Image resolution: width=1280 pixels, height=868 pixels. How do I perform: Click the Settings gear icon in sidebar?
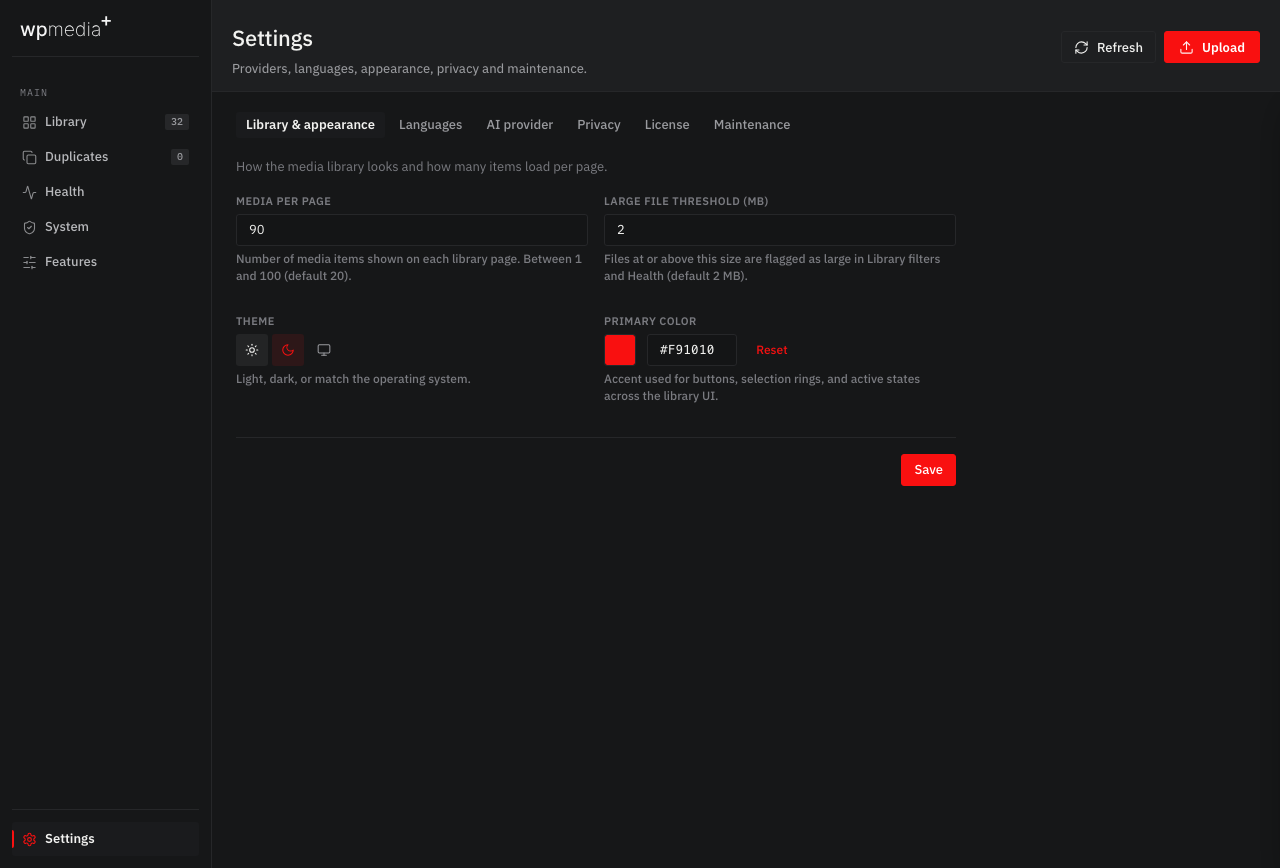29,839
